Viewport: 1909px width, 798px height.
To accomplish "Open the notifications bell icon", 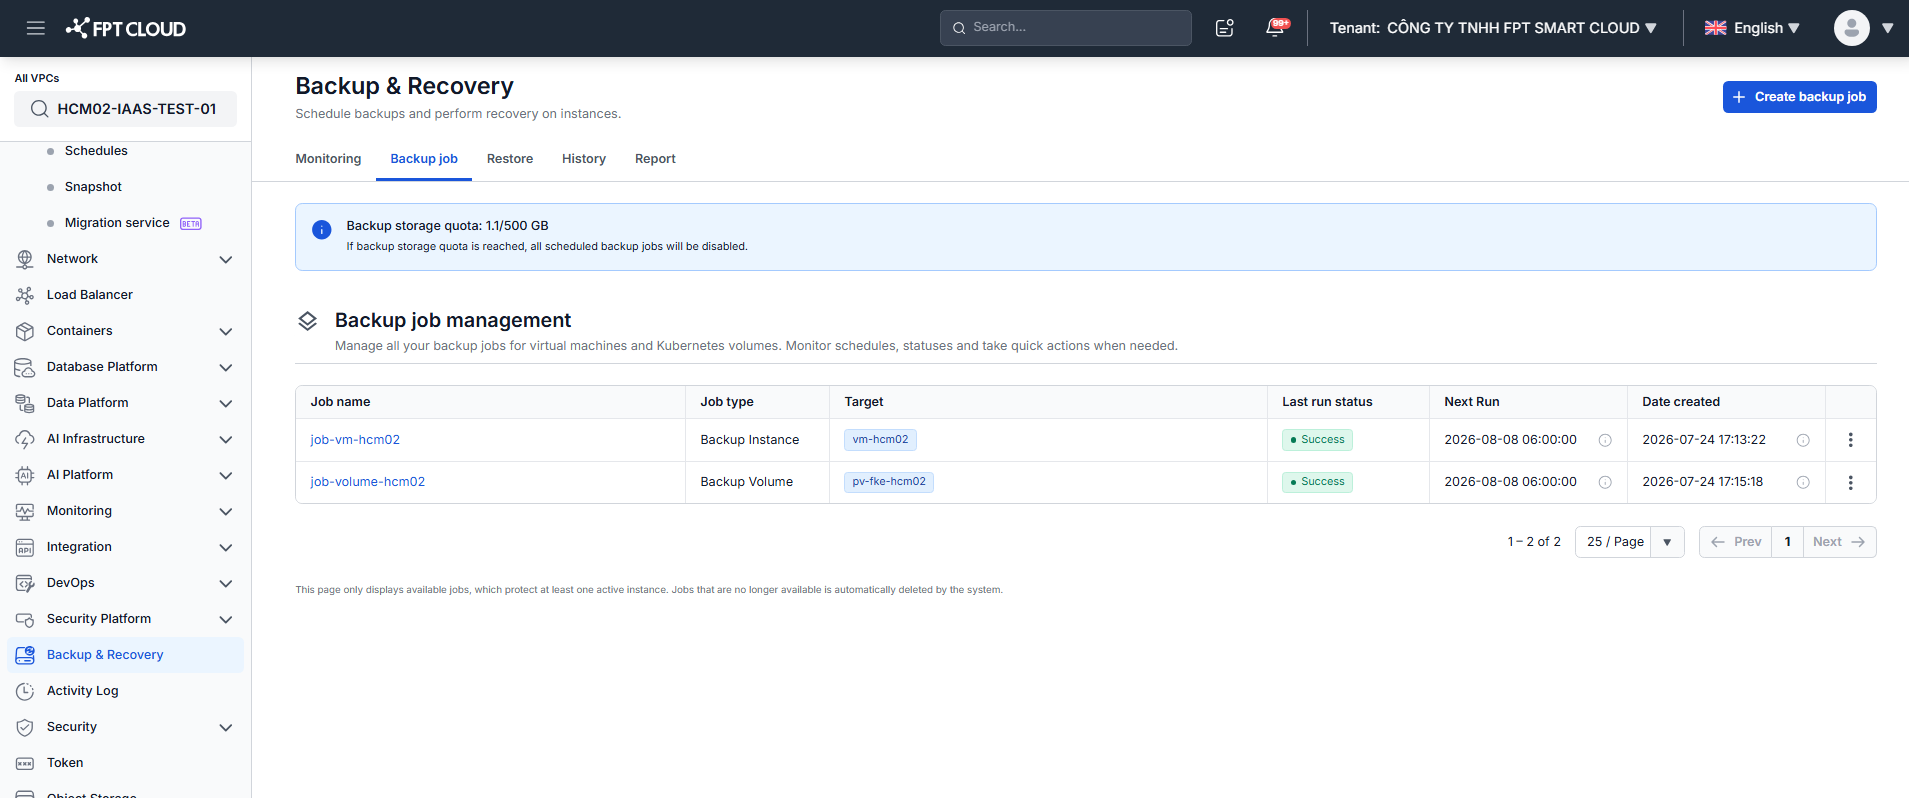I will pyautogui.click(x=1276, y=27).
